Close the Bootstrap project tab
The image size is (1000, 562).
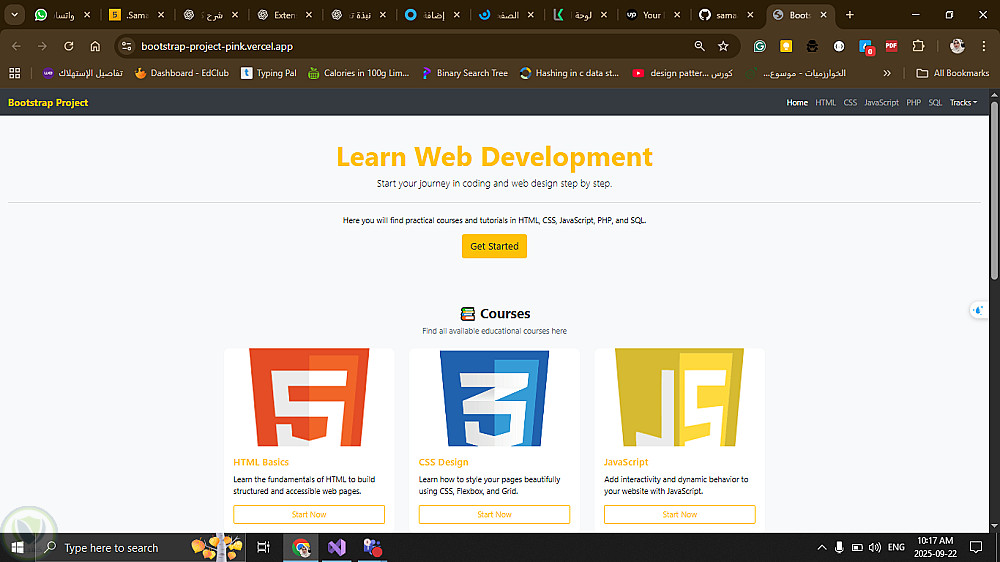823,15
